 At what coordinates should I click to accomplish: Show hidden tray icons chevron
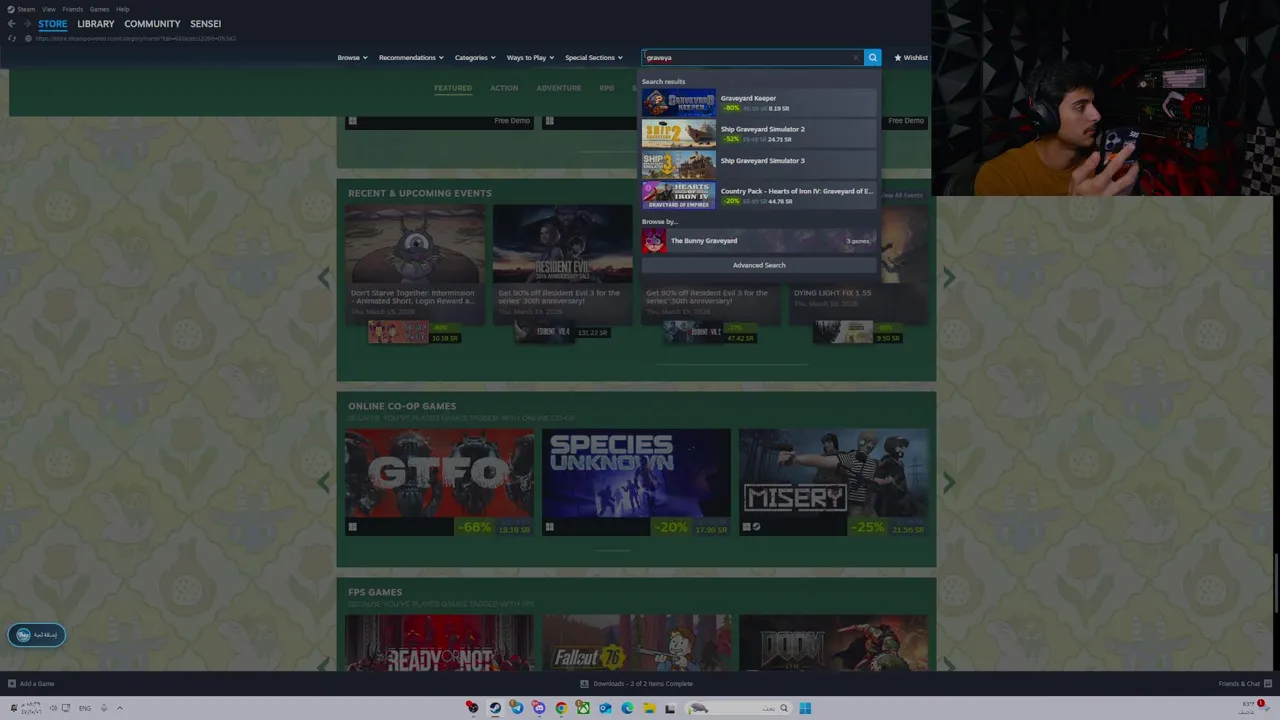pos(119,708)
